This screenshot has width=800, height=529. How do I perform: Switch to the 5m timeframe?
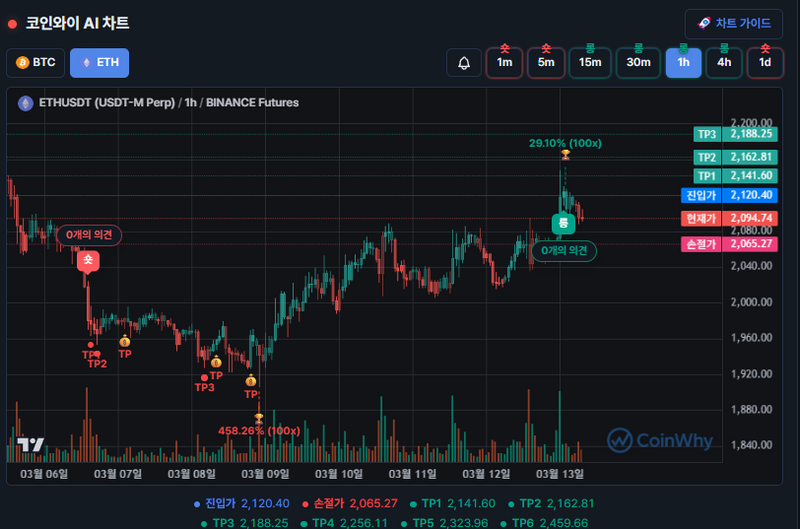pyautogui.click(x=546, y=62)
